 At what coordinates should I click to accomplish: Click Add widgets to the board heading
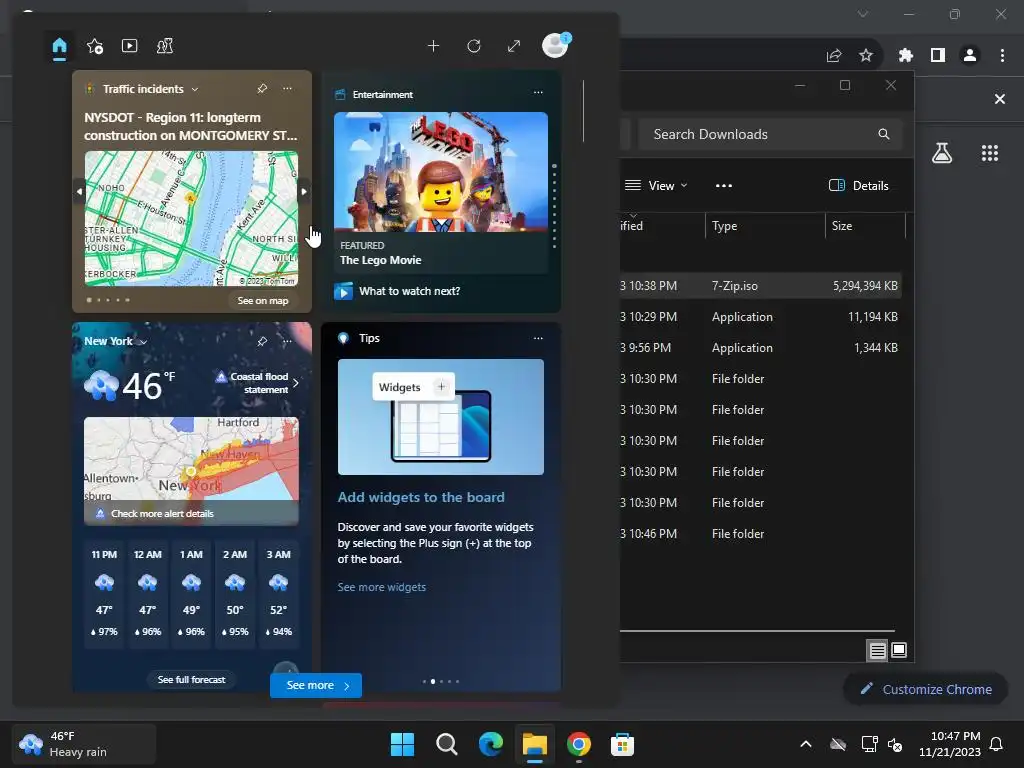click(x=421, y=498)
